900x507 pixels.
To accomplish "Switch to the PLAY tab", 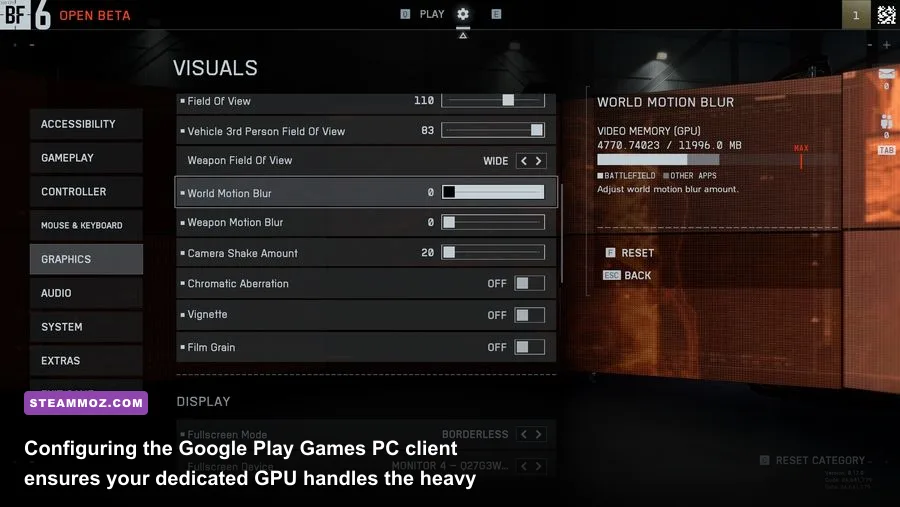I will pos(432,14).
